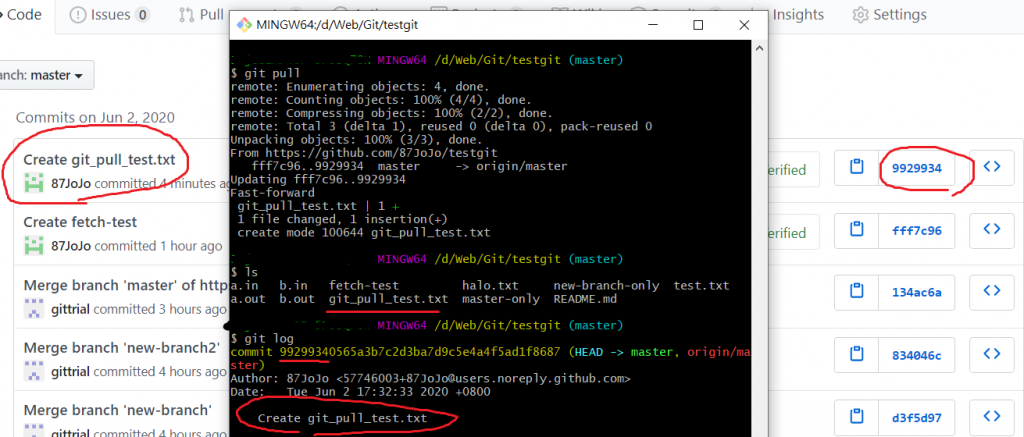
Task: Open the Insights tab
Action: [798, 14]
